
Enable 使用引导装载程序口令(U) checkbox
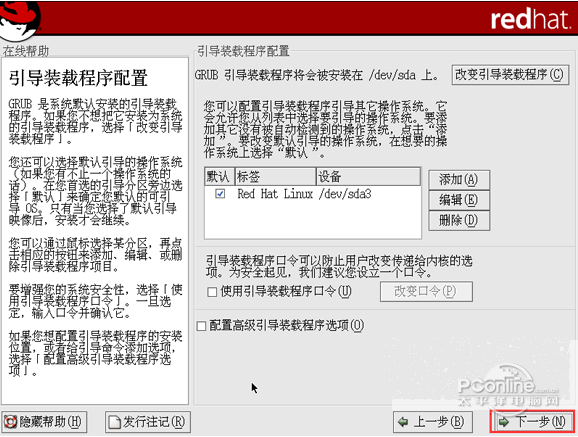[x=212, y=292]
